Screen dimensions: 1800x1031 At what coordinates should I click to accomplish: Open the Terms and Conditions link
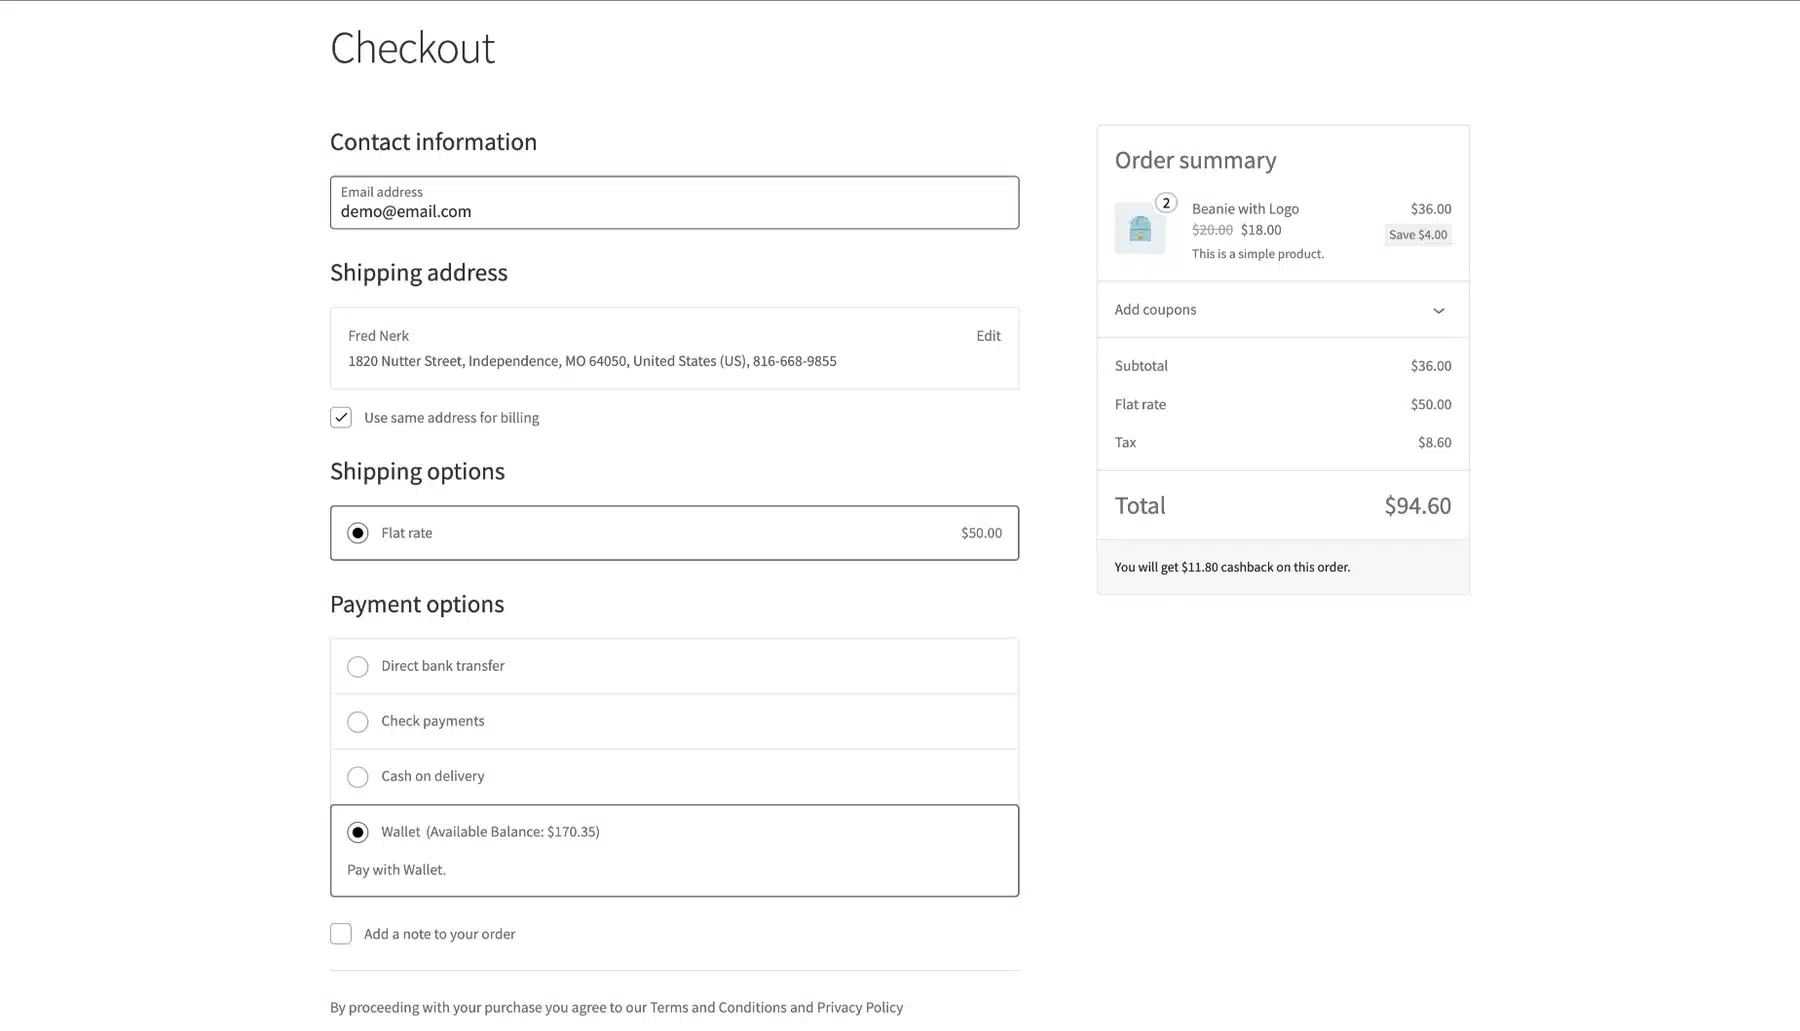click(718, 1007)
